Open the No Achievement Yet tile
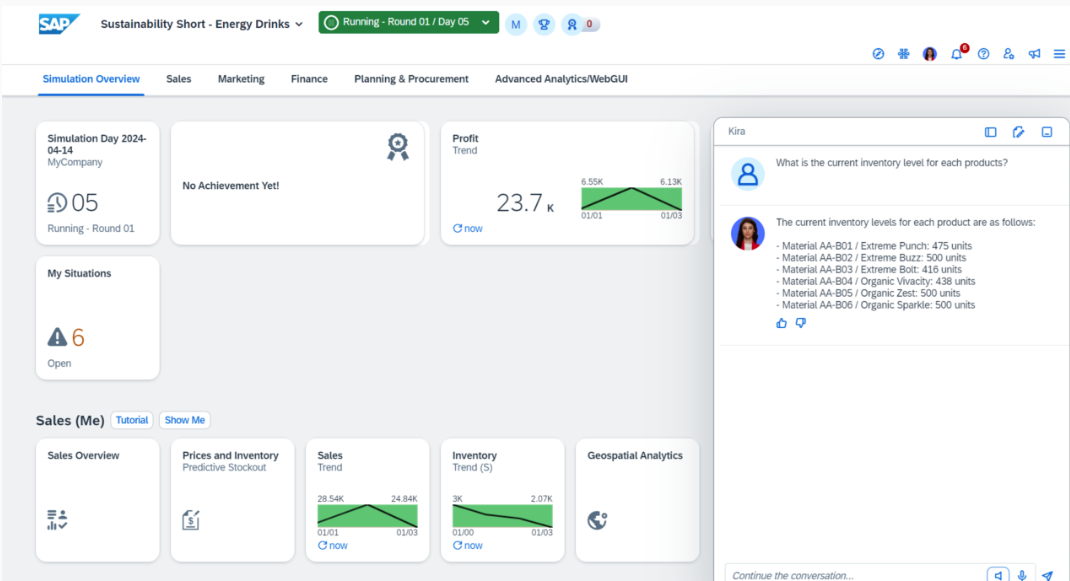 pyautogui.click(x=298, y=183)
